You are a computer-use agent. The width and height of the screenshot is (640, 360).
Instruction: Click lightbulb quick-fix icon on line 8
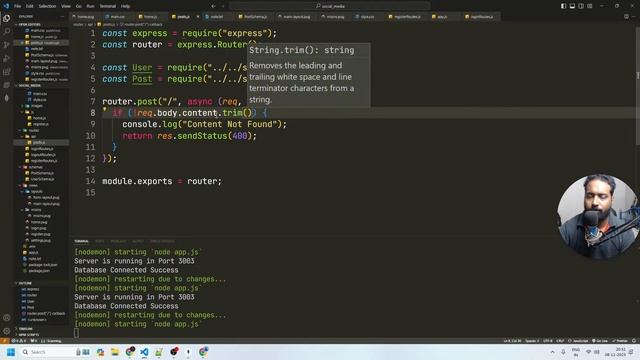pos(104,109)
